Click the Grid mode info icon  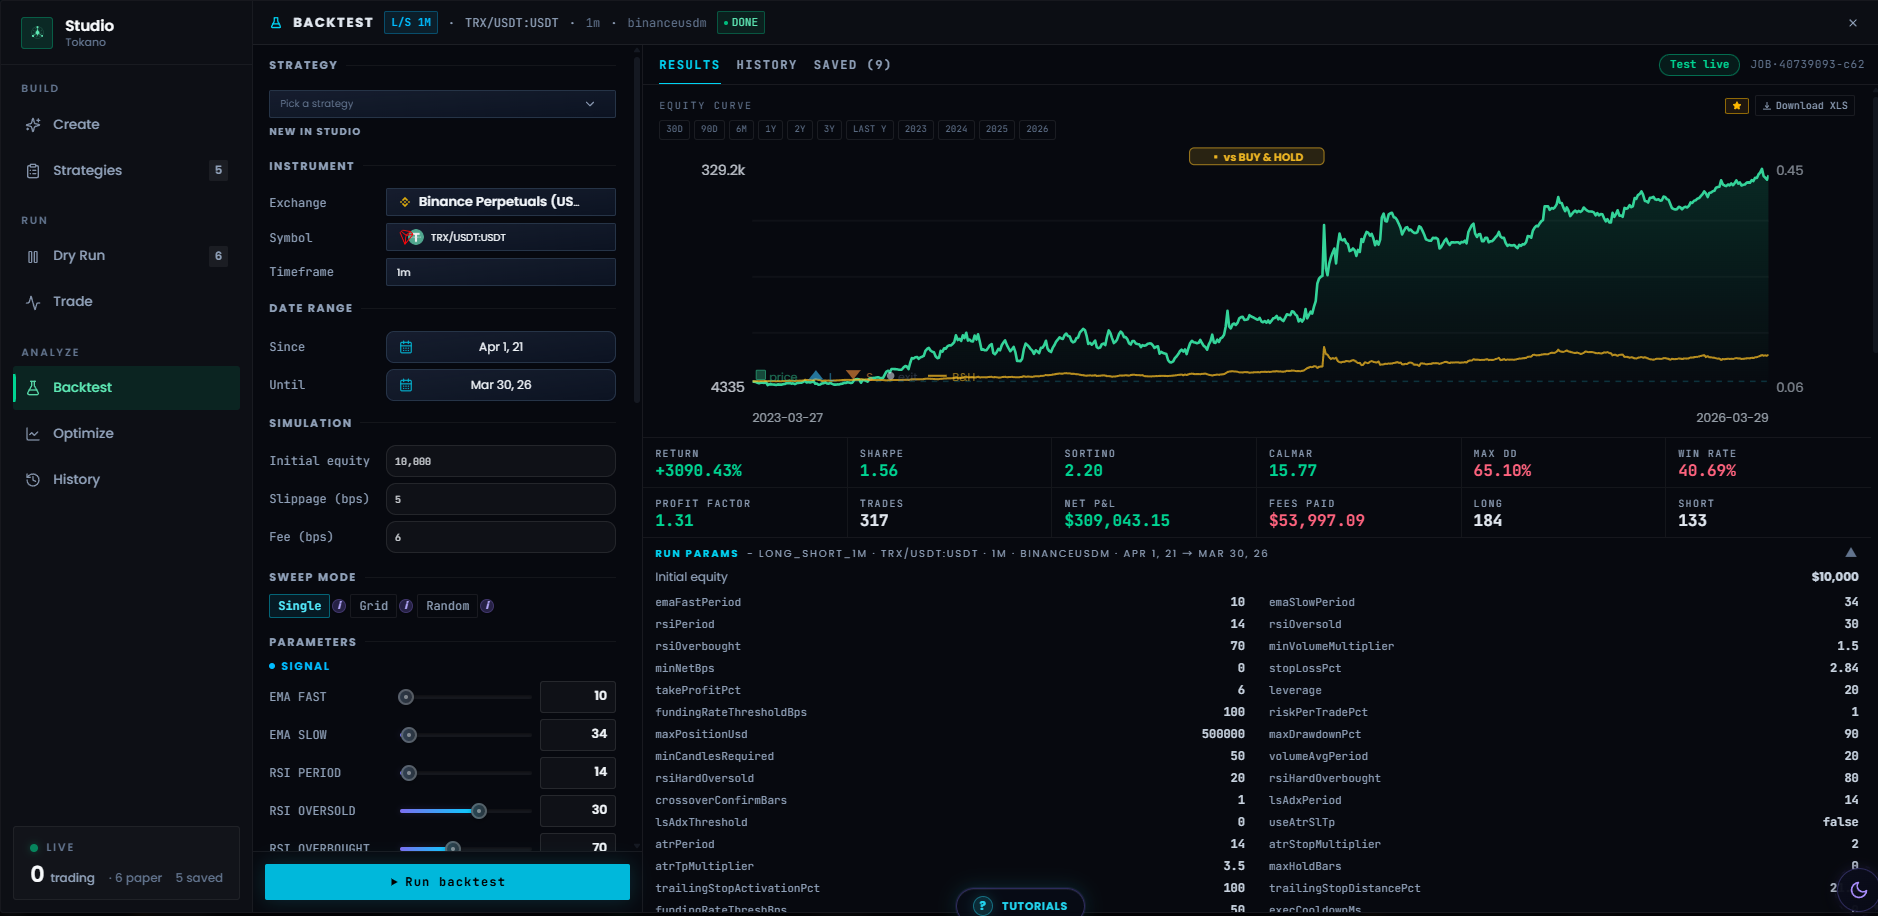(406, 606)
